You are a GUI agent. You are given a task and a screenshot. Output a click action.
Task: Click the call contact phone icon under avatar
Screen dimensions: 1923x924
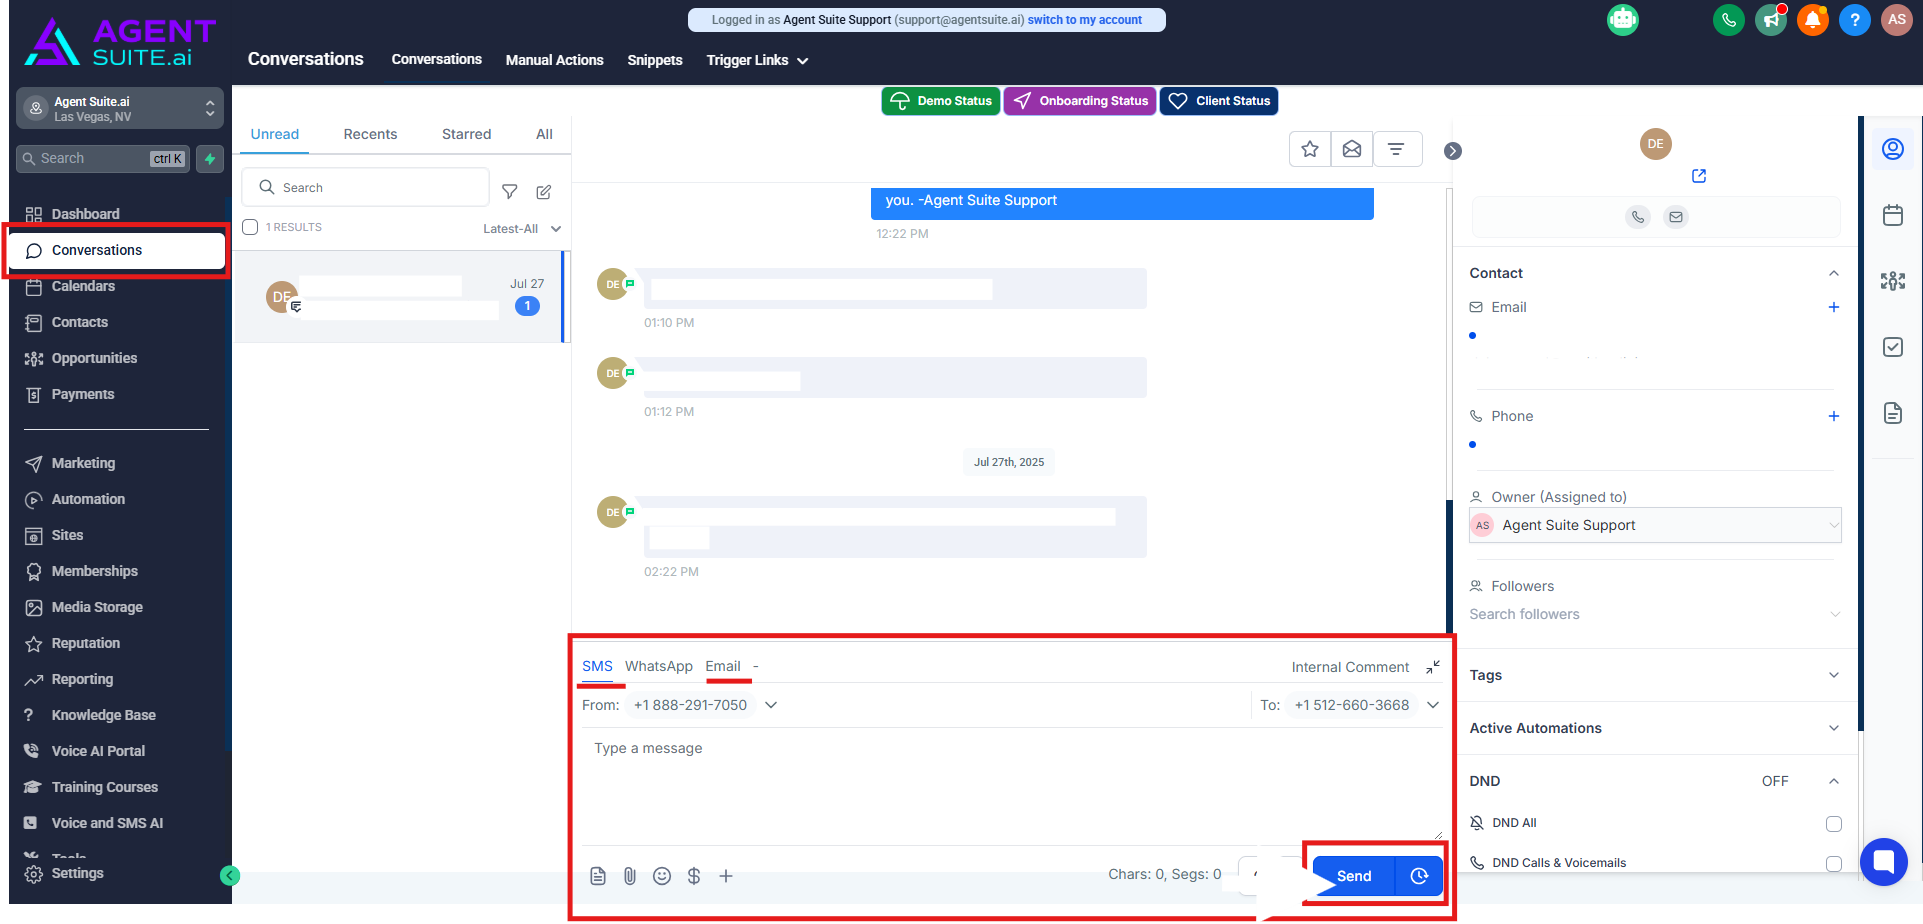coord(1638,217)
